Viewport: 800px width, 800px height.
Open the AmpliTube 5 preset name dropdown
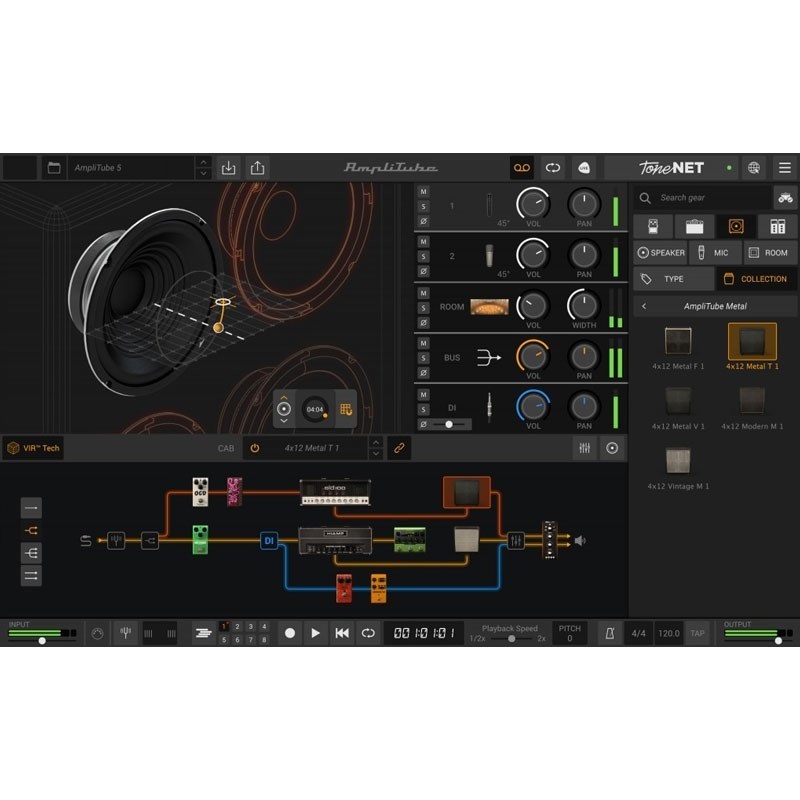pos(131,167)
